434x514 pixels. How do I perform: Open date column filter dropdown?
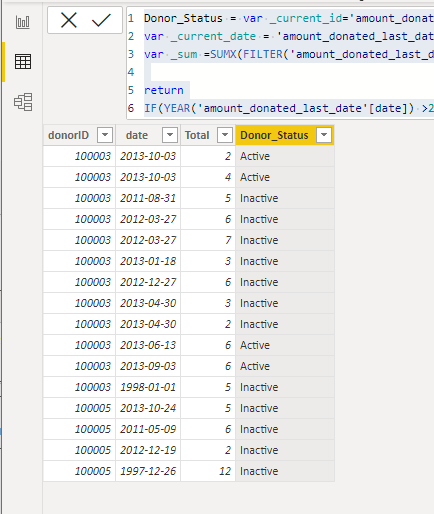170,135
